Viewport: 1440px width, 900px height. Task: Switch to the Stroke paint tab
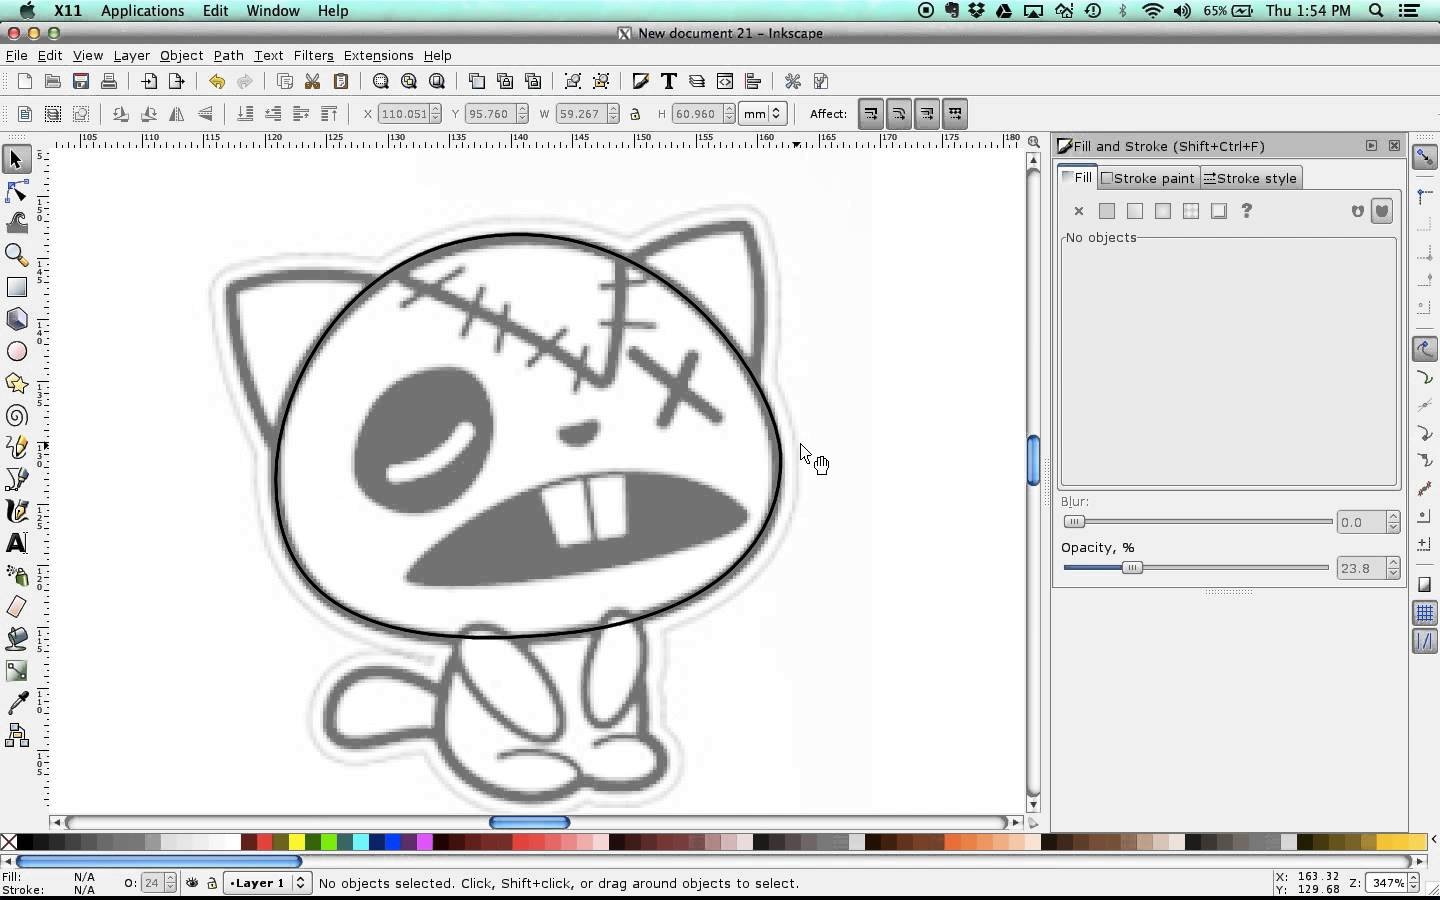pyautogui.click(x=1148, y=178)
